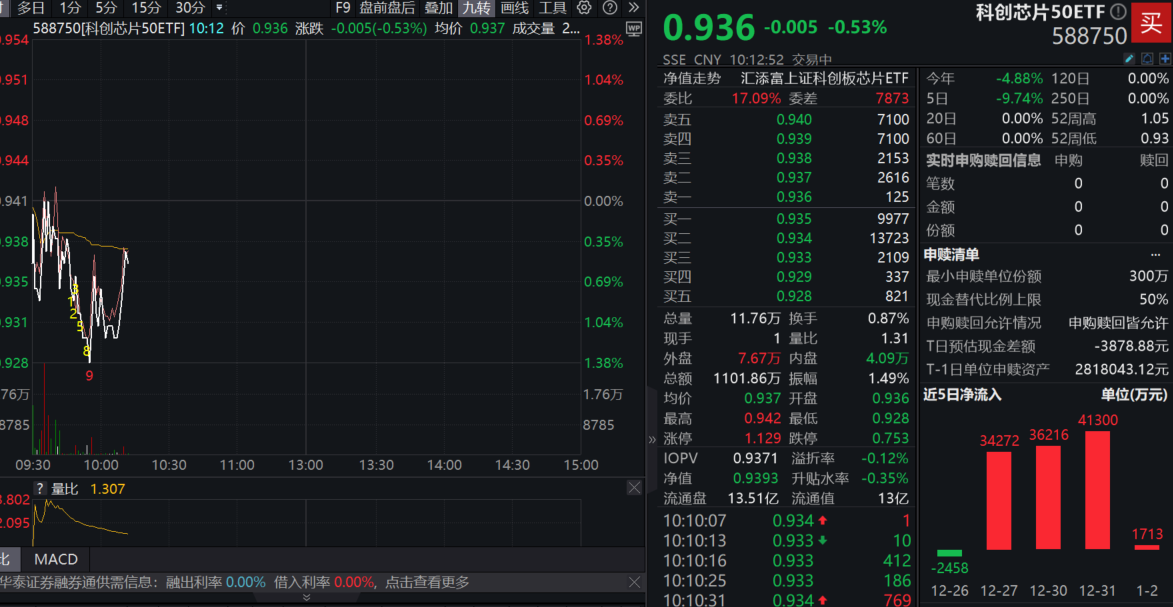Image resolution: width=1173 pixels, height=607 pixels.
Task: Expand the toolbar overflow chevron
Action: point(634,7)
